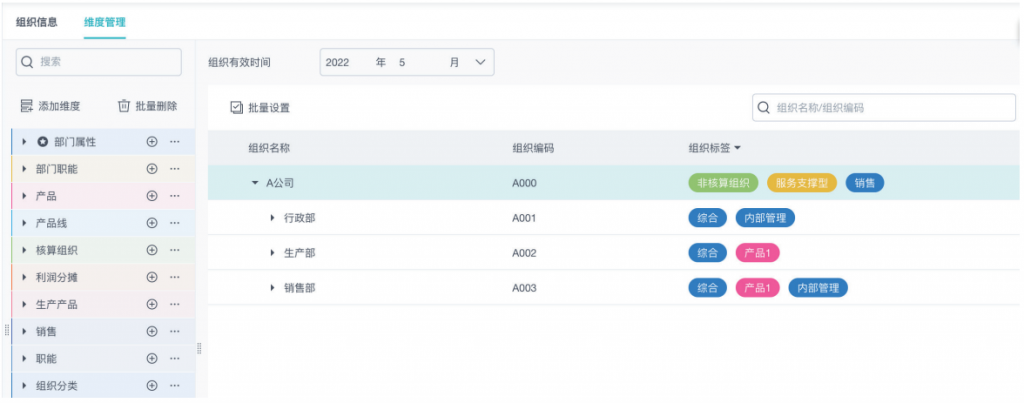Expand the 销售 dimension in the left list

[25, 331]
